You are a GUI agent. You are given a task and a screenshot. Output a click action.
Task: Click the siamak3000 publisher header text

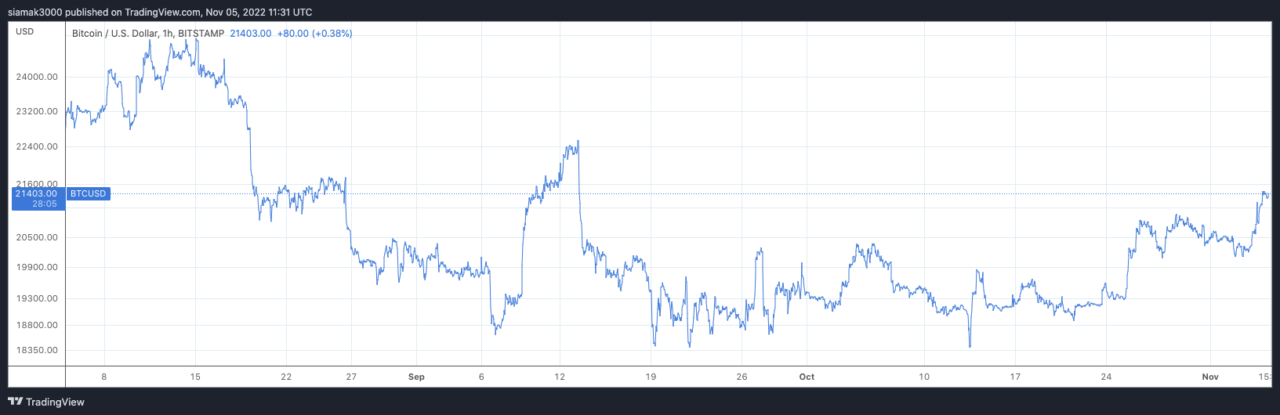pos(161,12)
